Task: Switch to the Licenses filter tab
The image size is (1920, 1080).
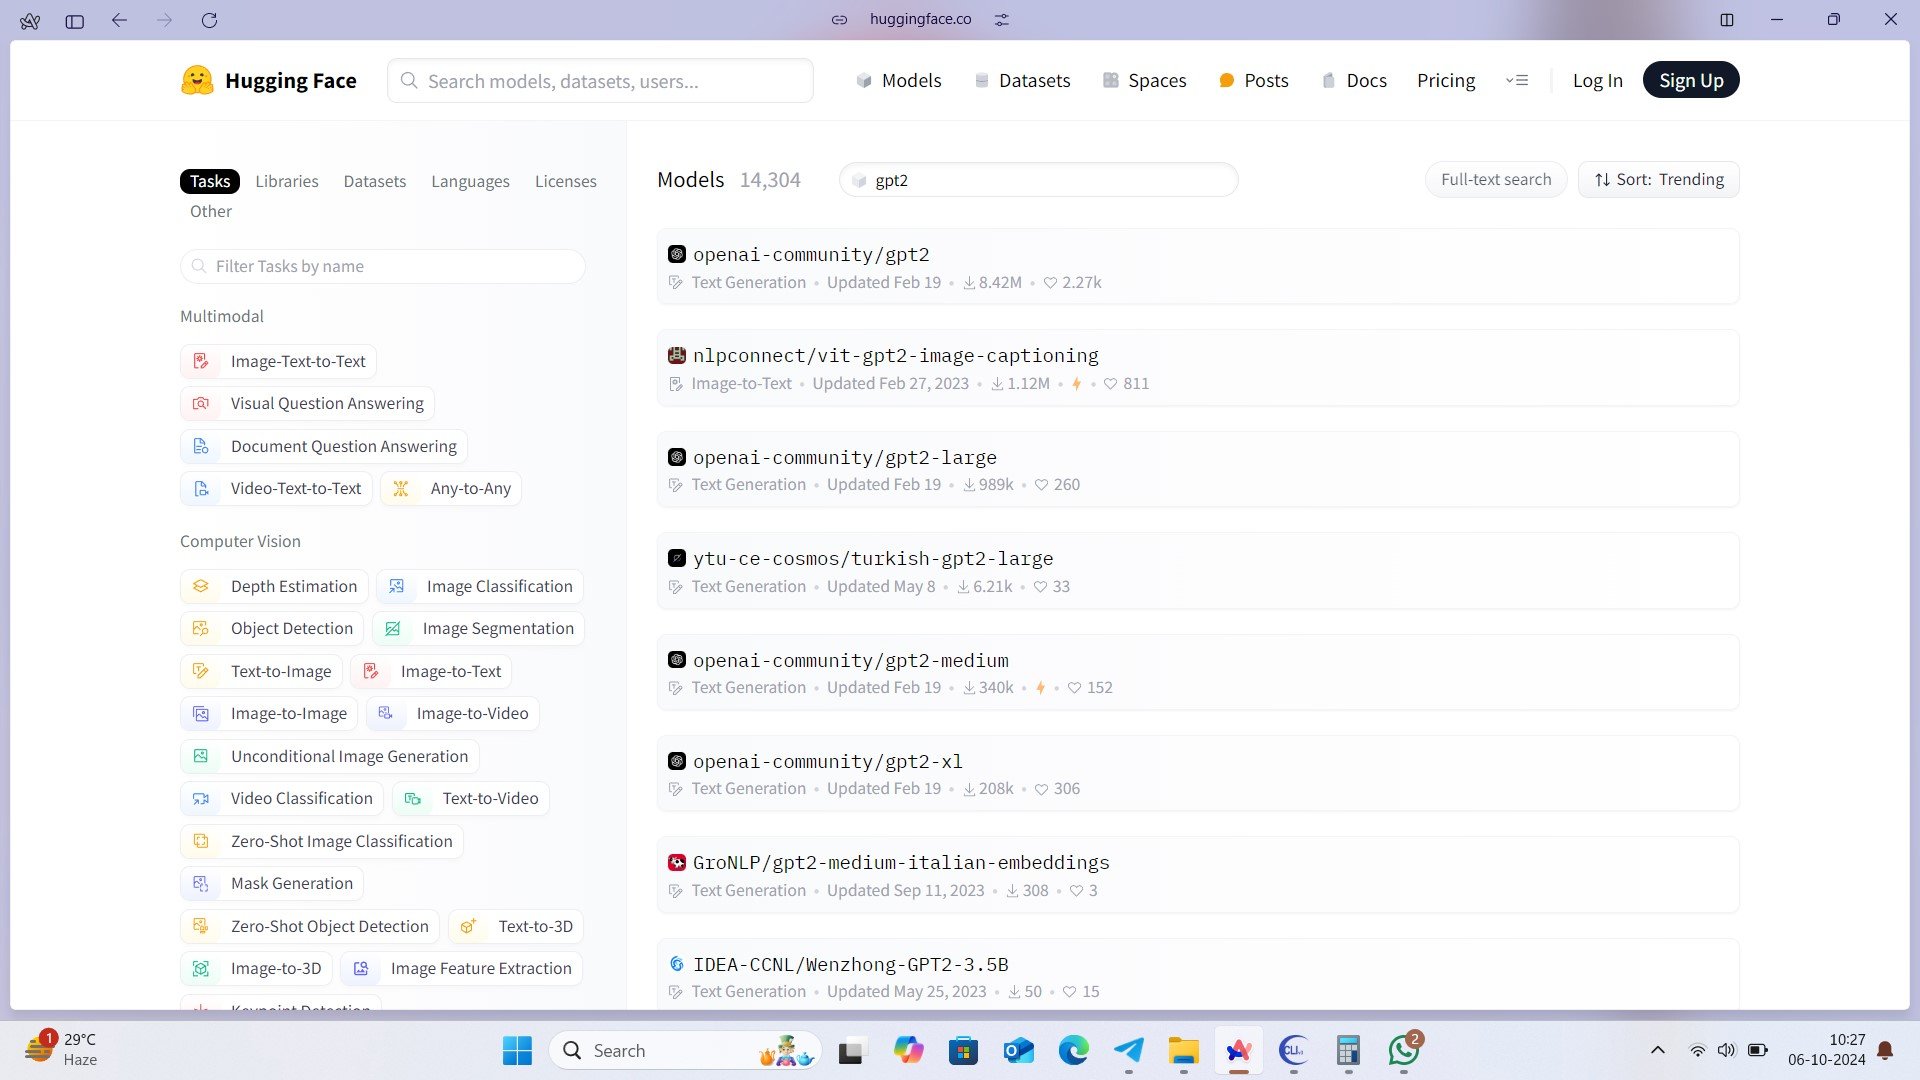Action: (566, 181)
